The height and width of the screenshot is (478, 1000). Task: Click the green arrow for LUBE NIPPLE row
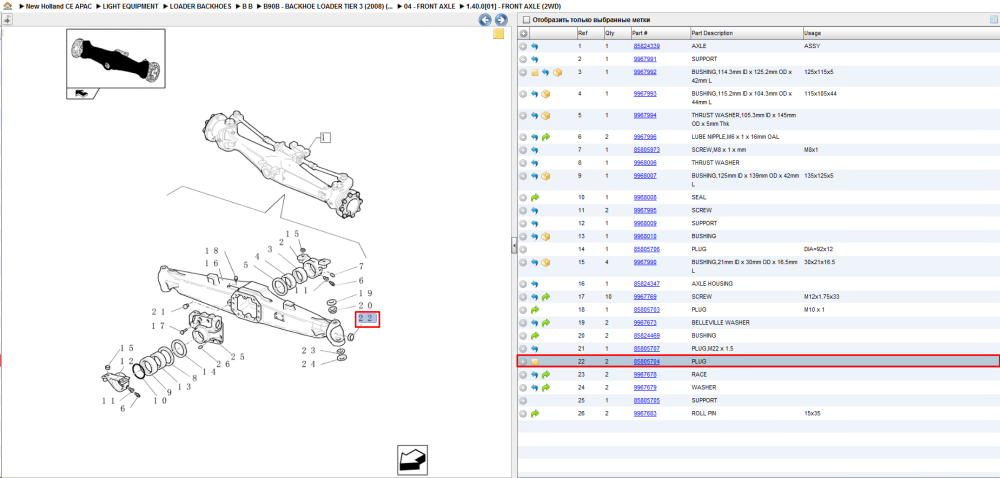(x=546, y=137)
